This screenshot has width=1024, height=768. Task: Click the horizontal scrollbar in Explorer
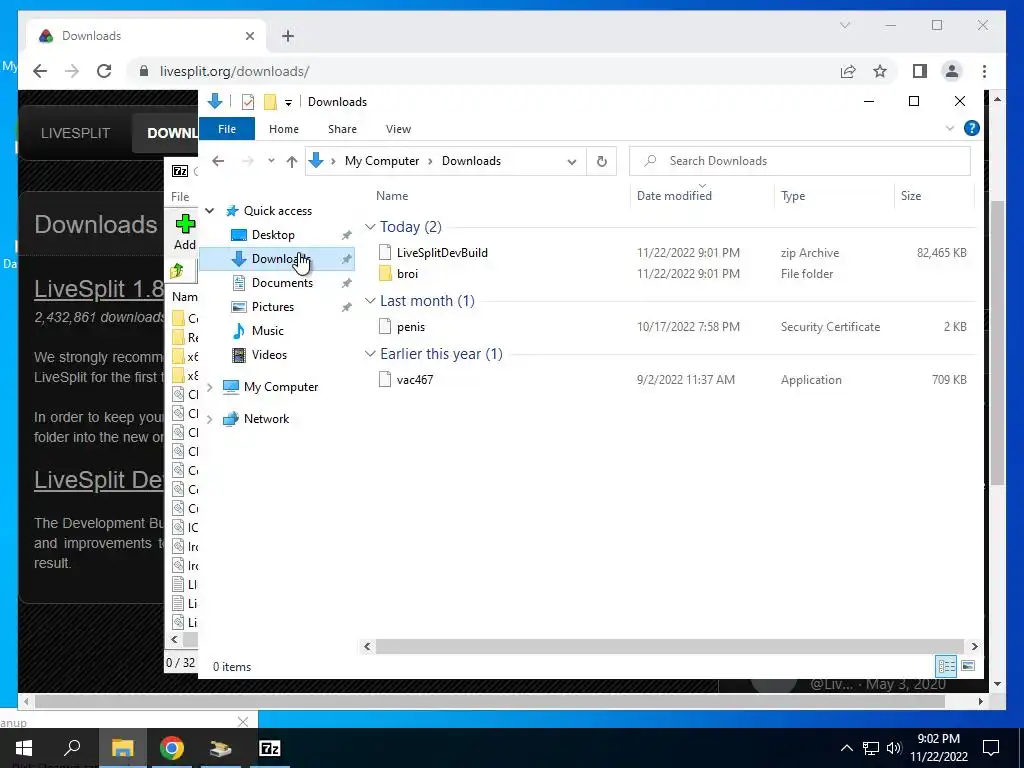pyautogui.click(x=669, y=647)
